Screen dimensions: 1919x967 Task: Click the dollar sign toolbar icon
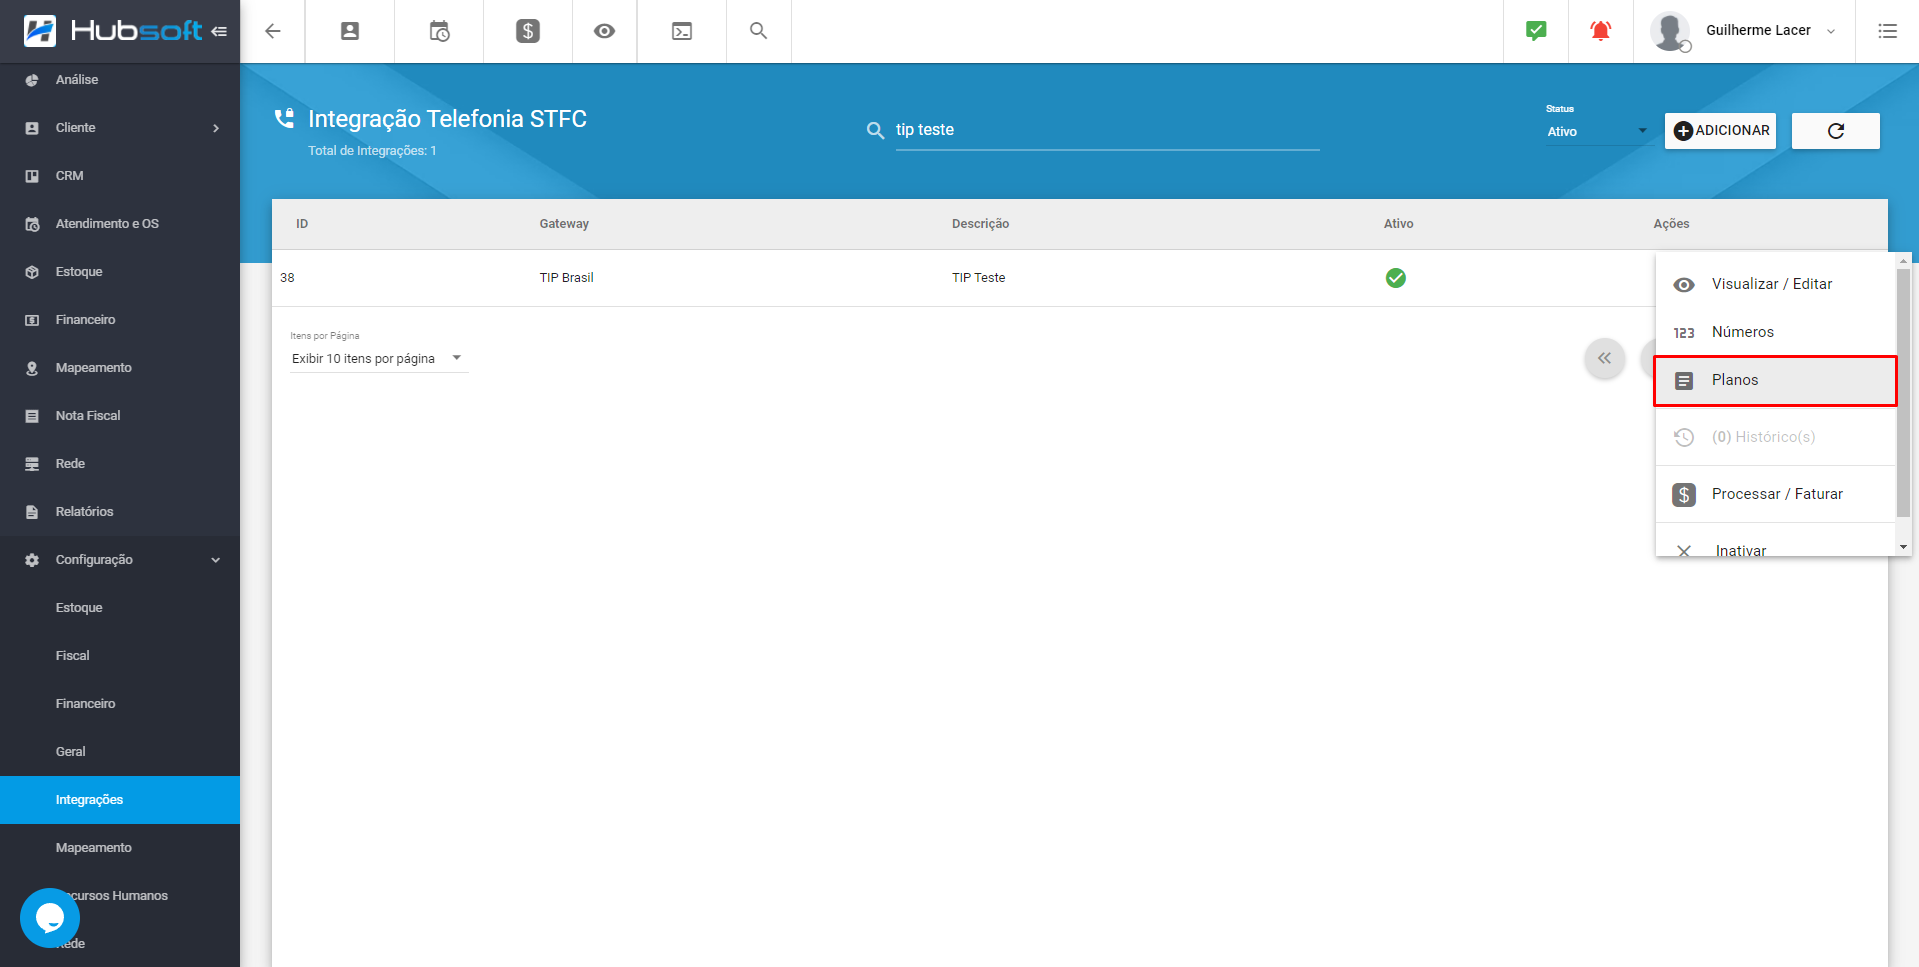(528, 31)
